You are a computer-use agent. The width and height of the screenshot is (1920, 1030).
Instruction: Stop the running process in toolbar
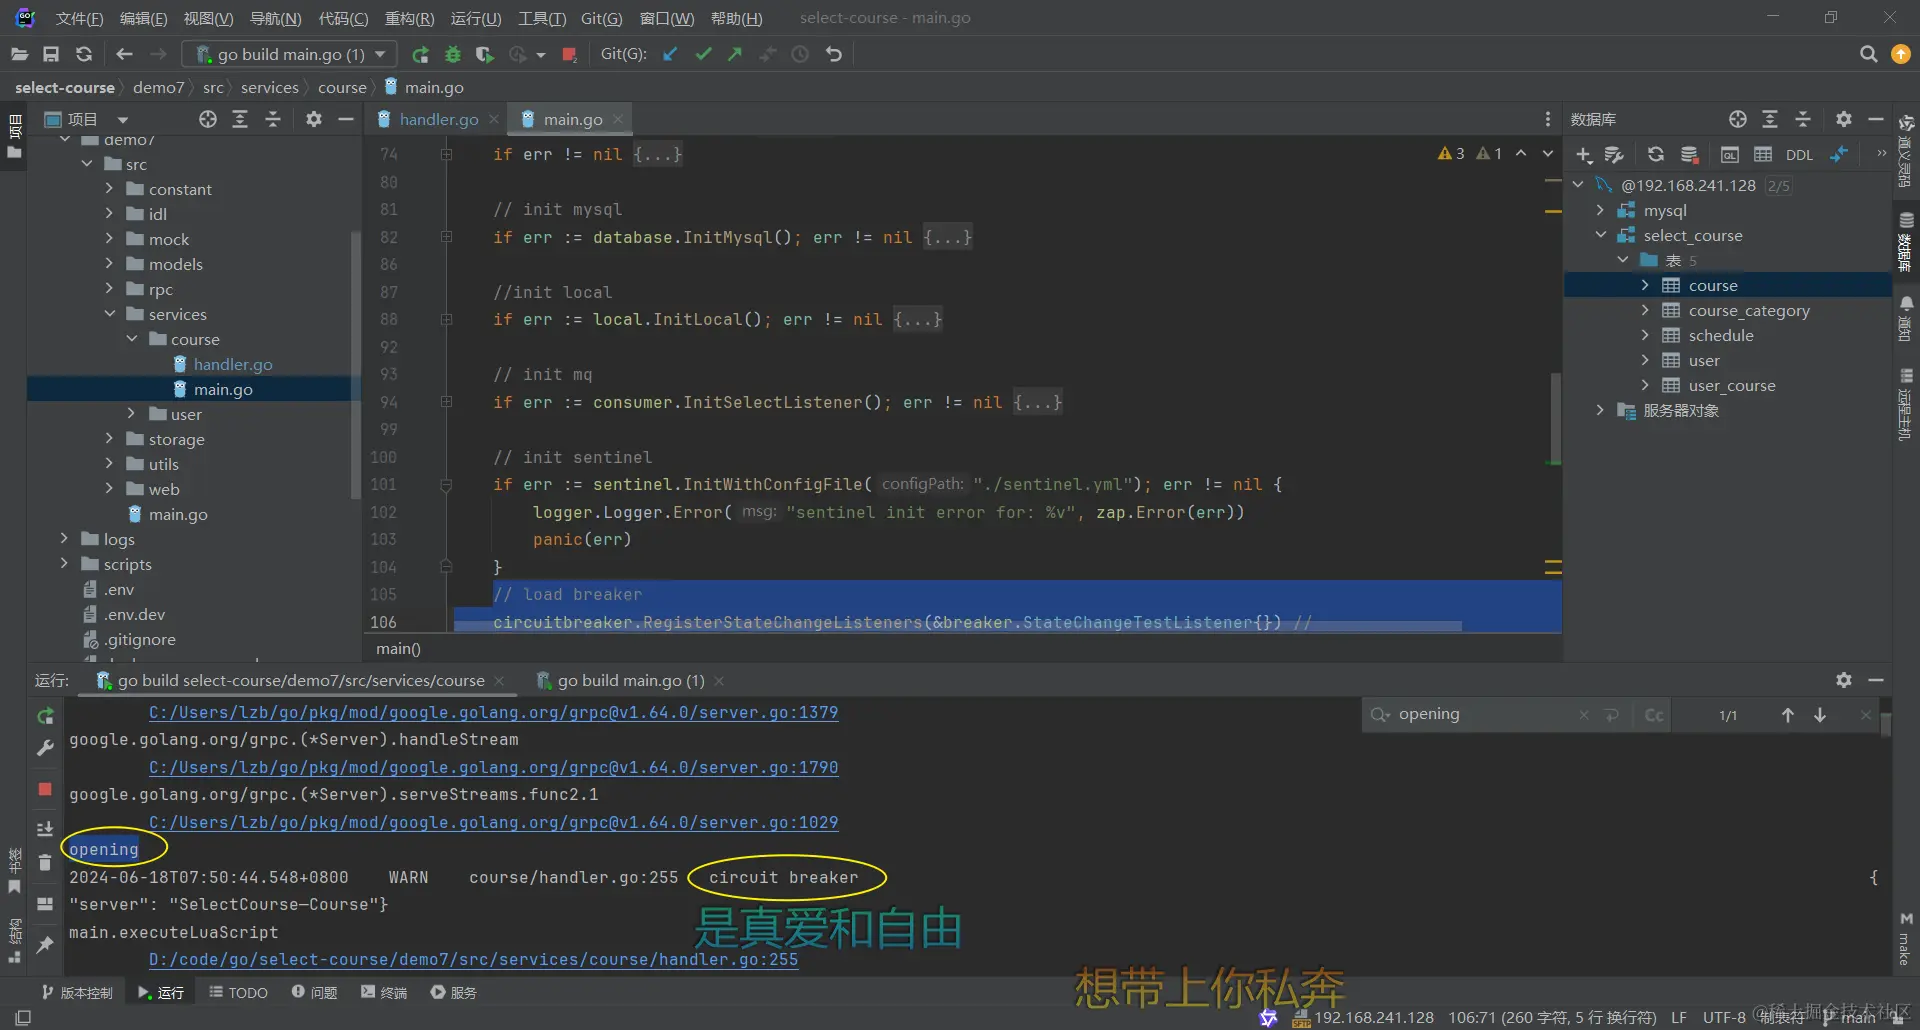569,54
